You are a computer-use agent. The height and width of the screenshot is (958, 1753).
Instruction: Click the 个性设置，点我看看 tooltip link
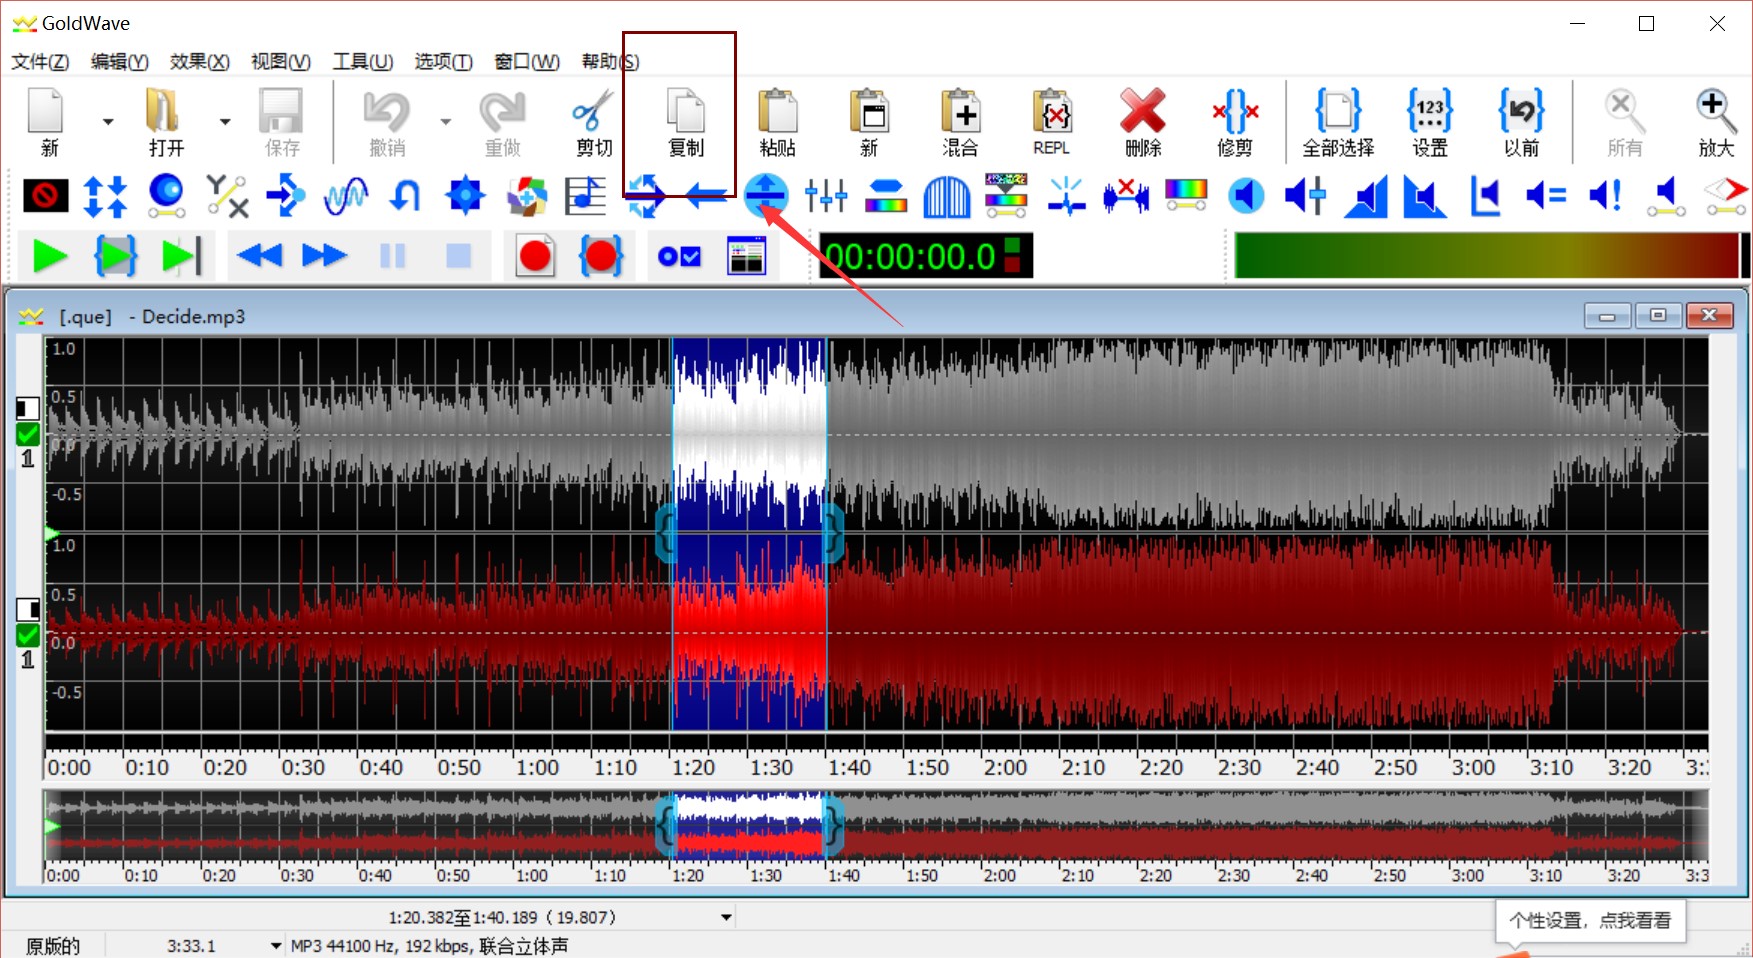click(x=1589, y=921)
